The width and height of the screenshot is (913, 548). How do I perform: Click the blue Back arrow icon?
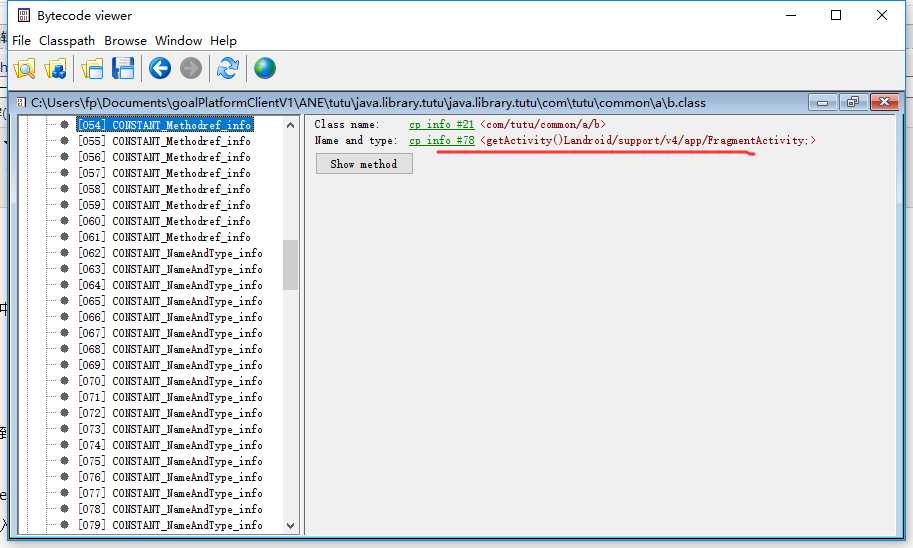pyautogui.click(x=160, y=69)
